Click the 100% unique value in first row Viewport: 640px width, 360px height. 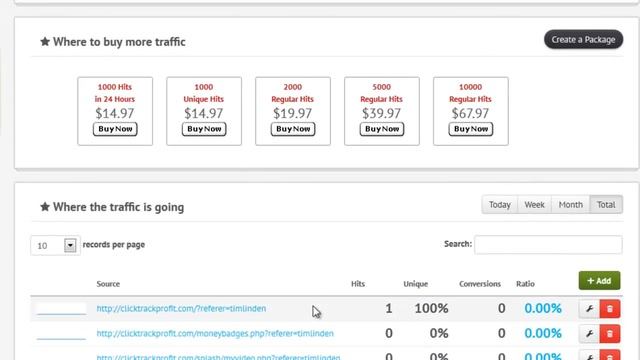[431, 309]
